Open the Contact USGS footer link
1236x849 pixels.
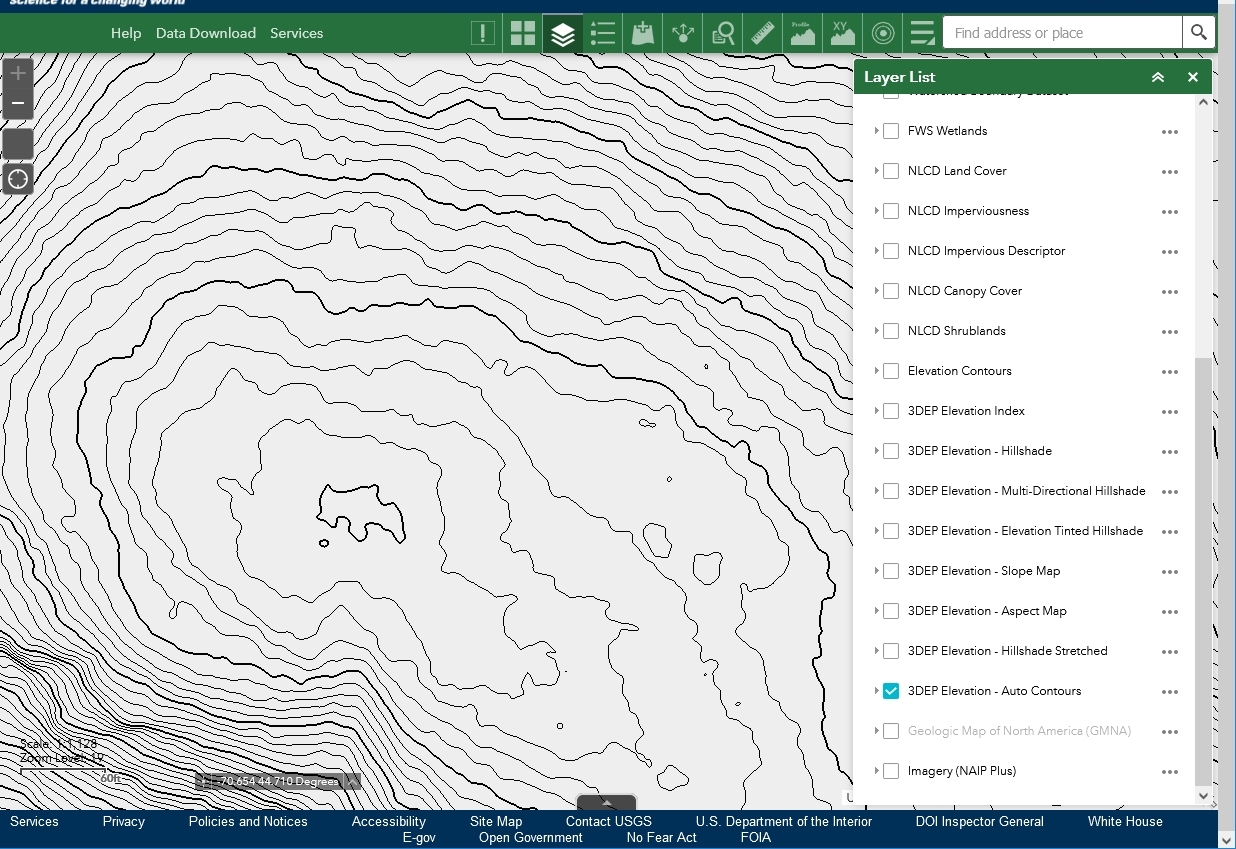coord(608,821)
